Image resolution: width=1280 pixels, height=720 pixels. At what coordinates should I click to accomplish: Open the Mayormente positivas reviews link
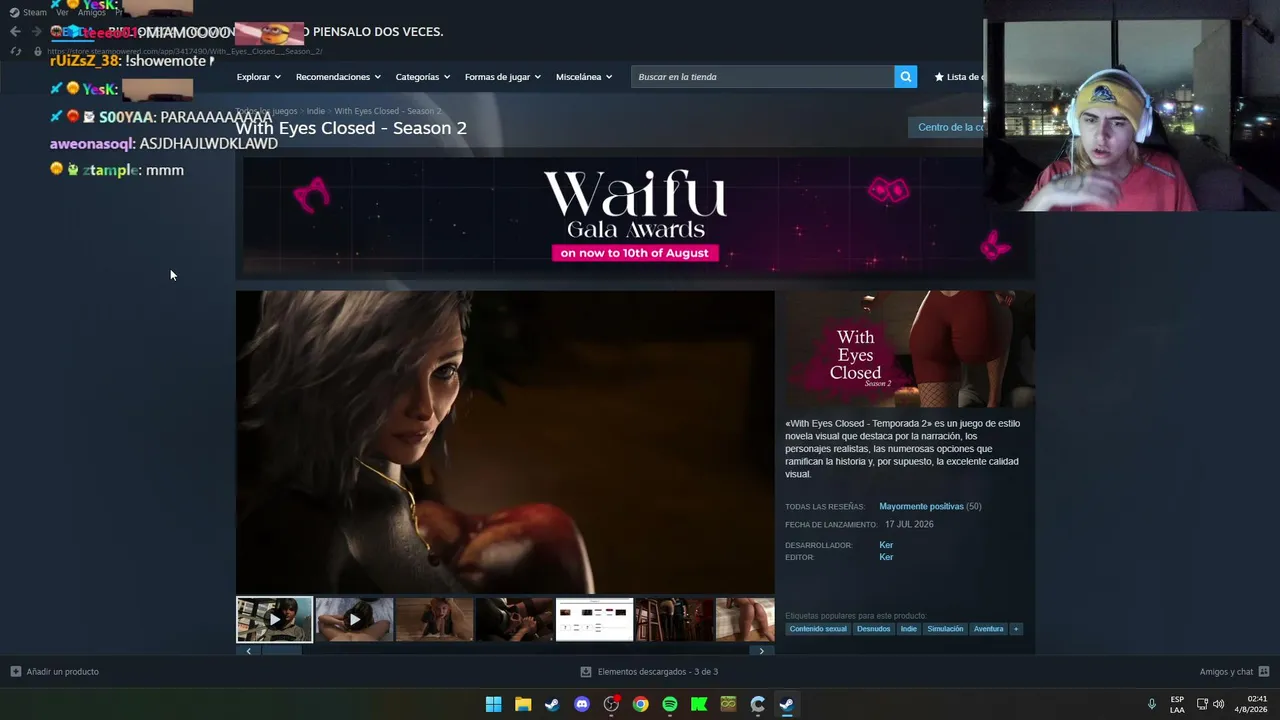(x=921, y=507)
